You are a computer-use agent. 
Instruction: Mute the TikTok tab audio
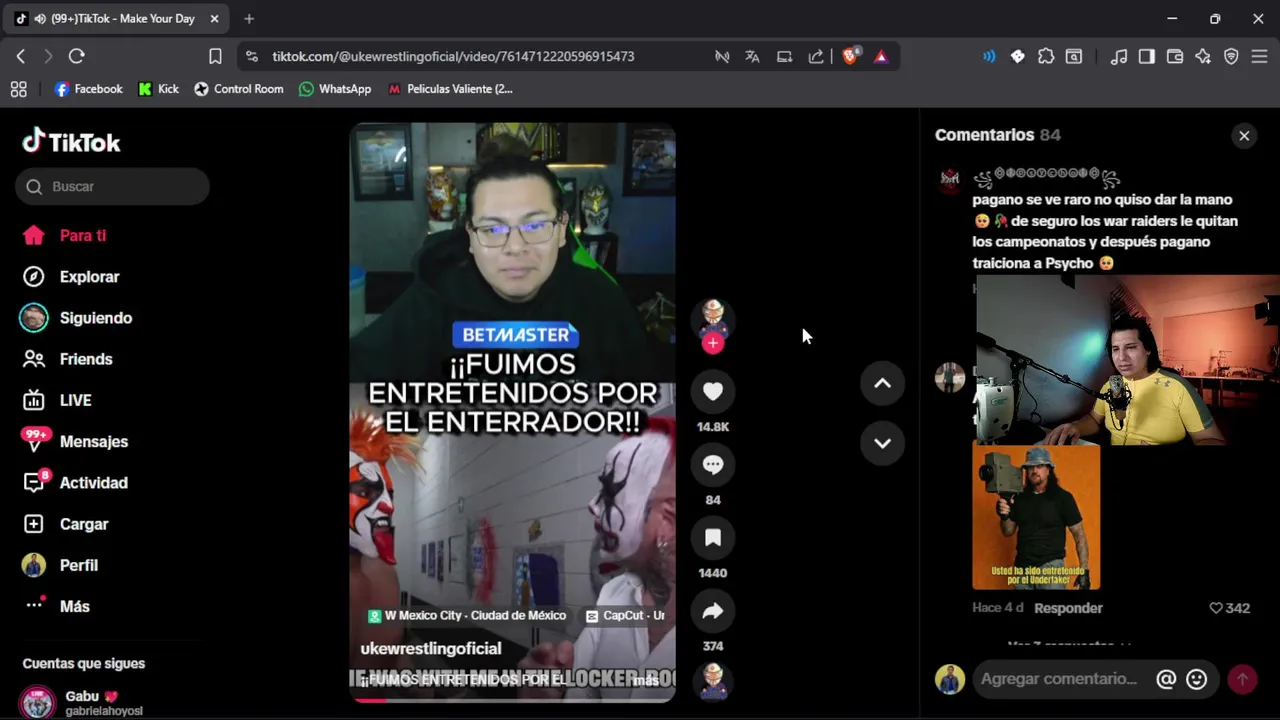(40, 19)
